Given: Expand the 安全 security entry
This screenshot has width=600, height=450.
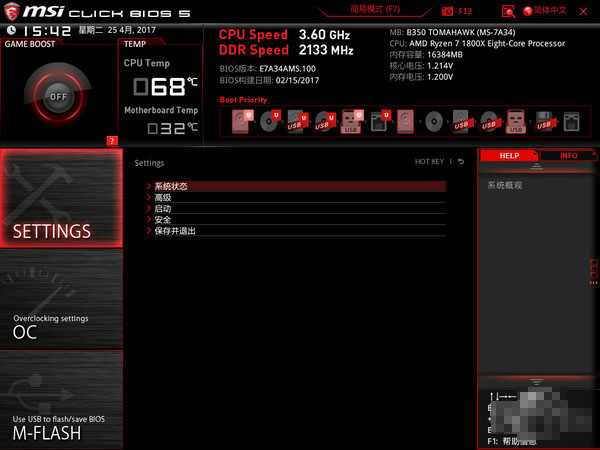Looking at the screenshot, I should coord(296,220).
